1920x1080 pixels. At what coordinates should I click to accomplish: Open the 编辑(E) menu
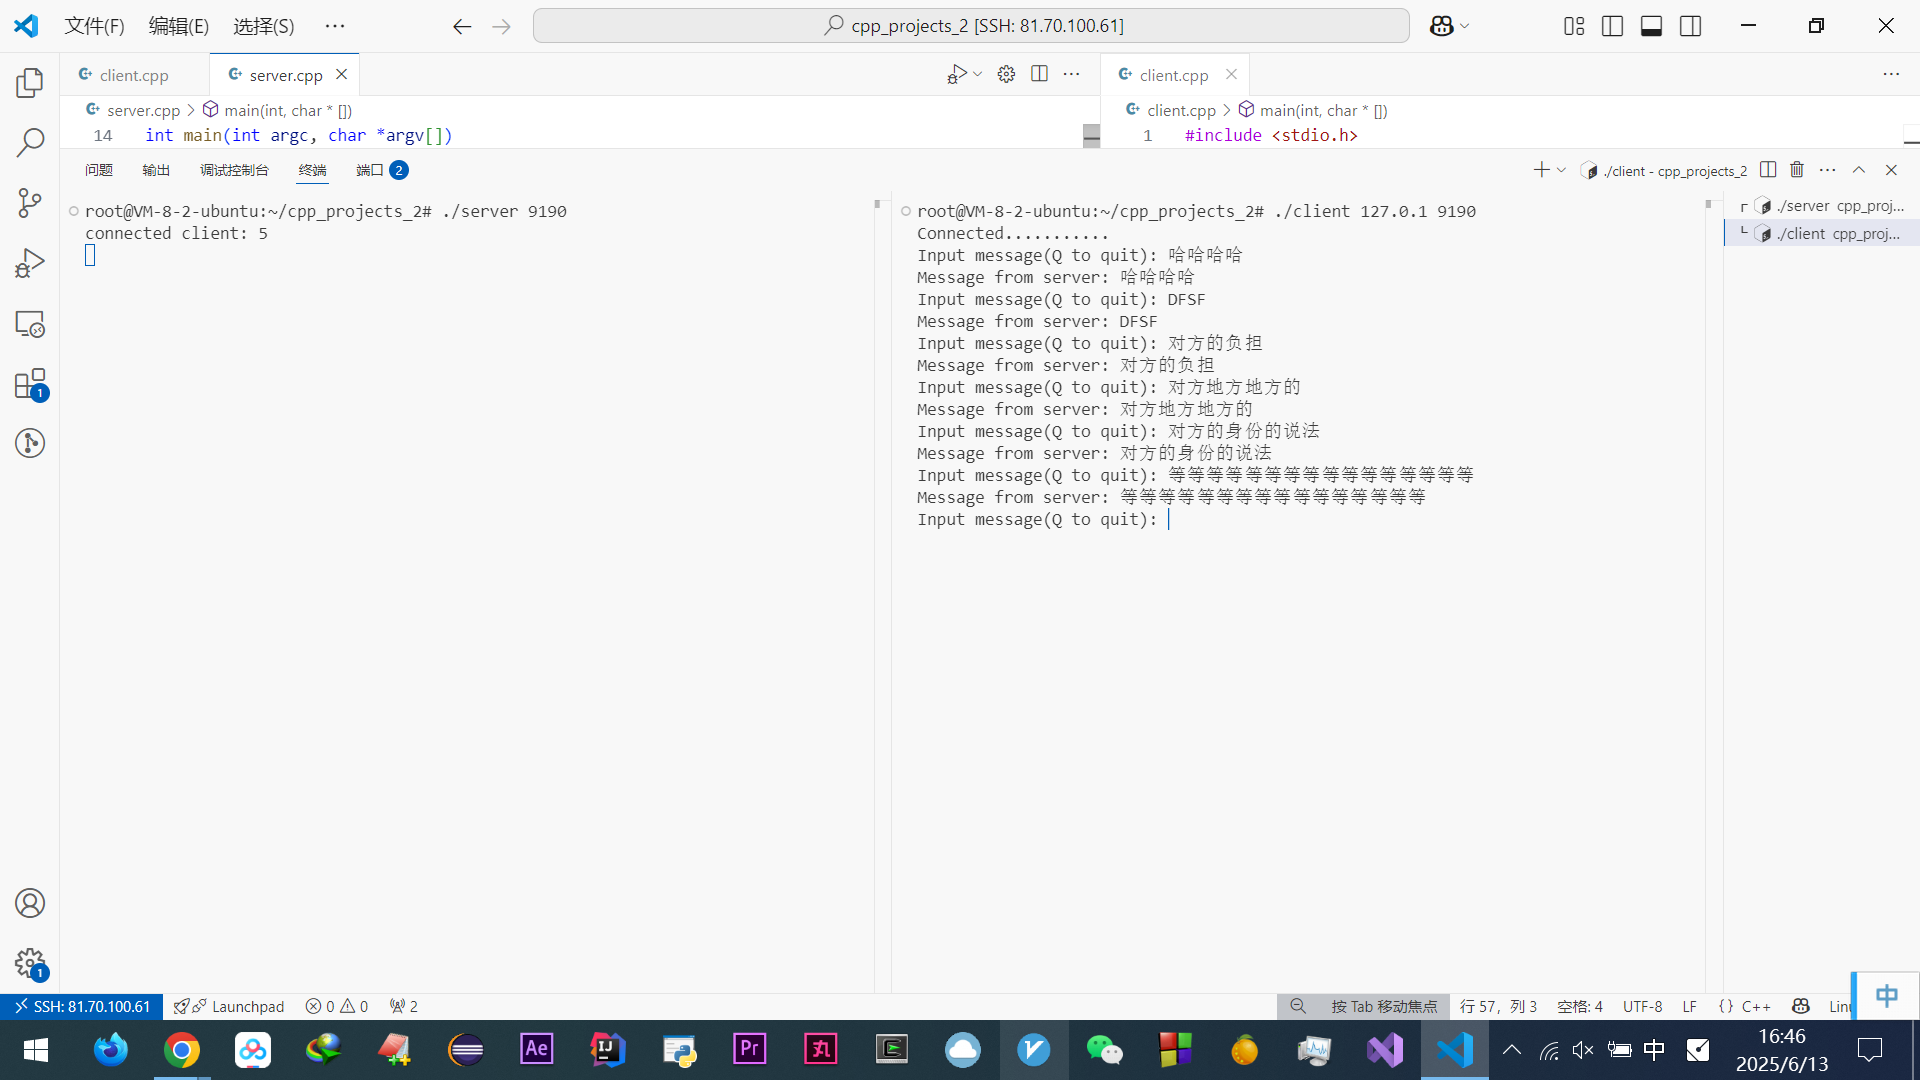click(x=179, y=26)
